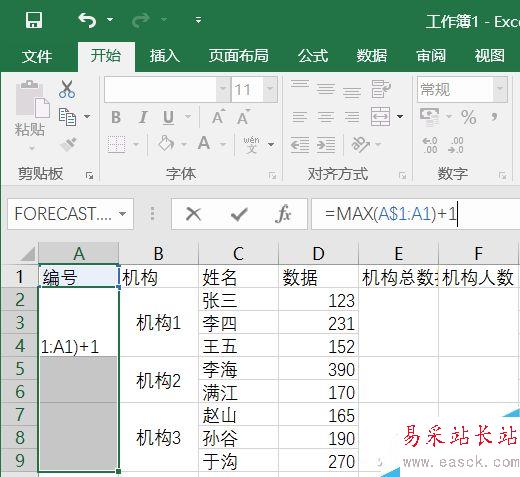Screen dimensions: 520x477
Task: Click the Save icon in quick access toolbar
Action: [34, 20]
